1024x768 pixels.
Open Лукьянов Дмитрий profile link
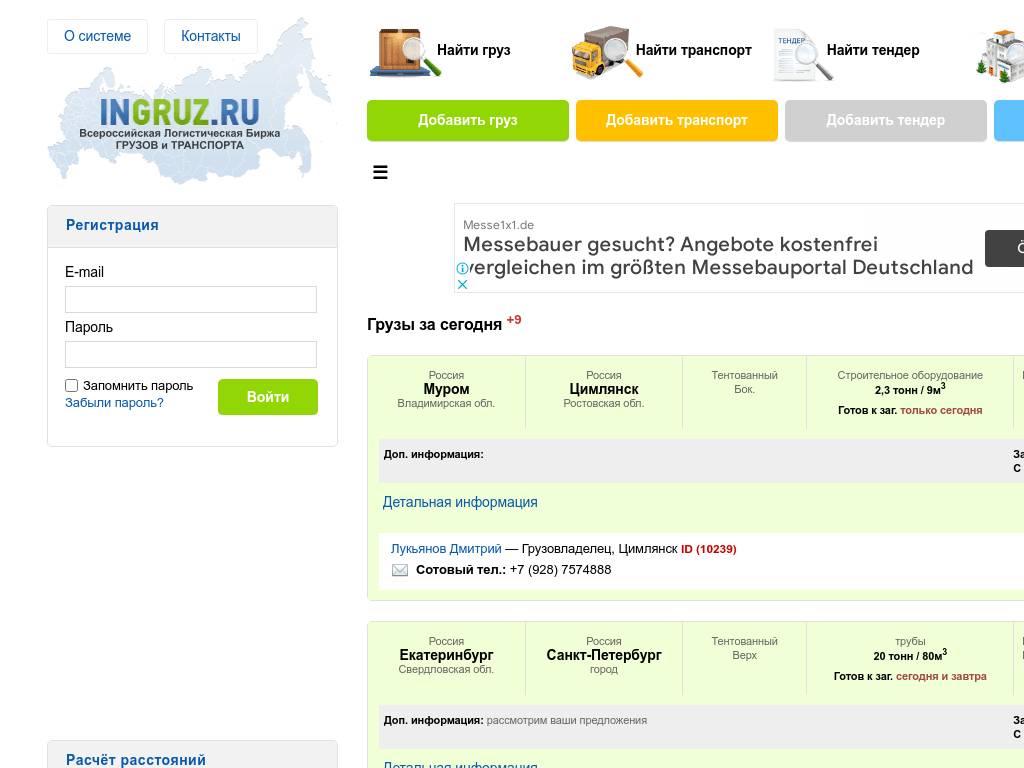[446, 549]
